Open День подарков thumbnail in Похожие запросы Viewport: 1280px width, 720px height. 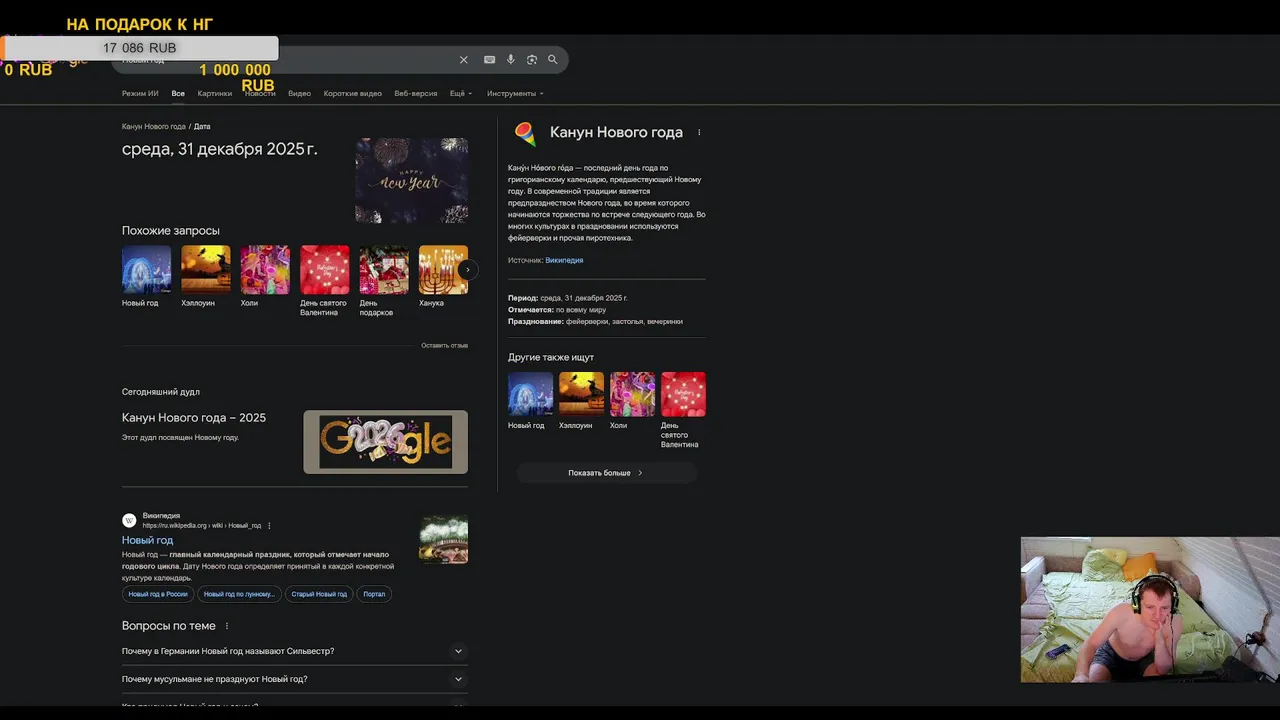[x=384, y=270]
